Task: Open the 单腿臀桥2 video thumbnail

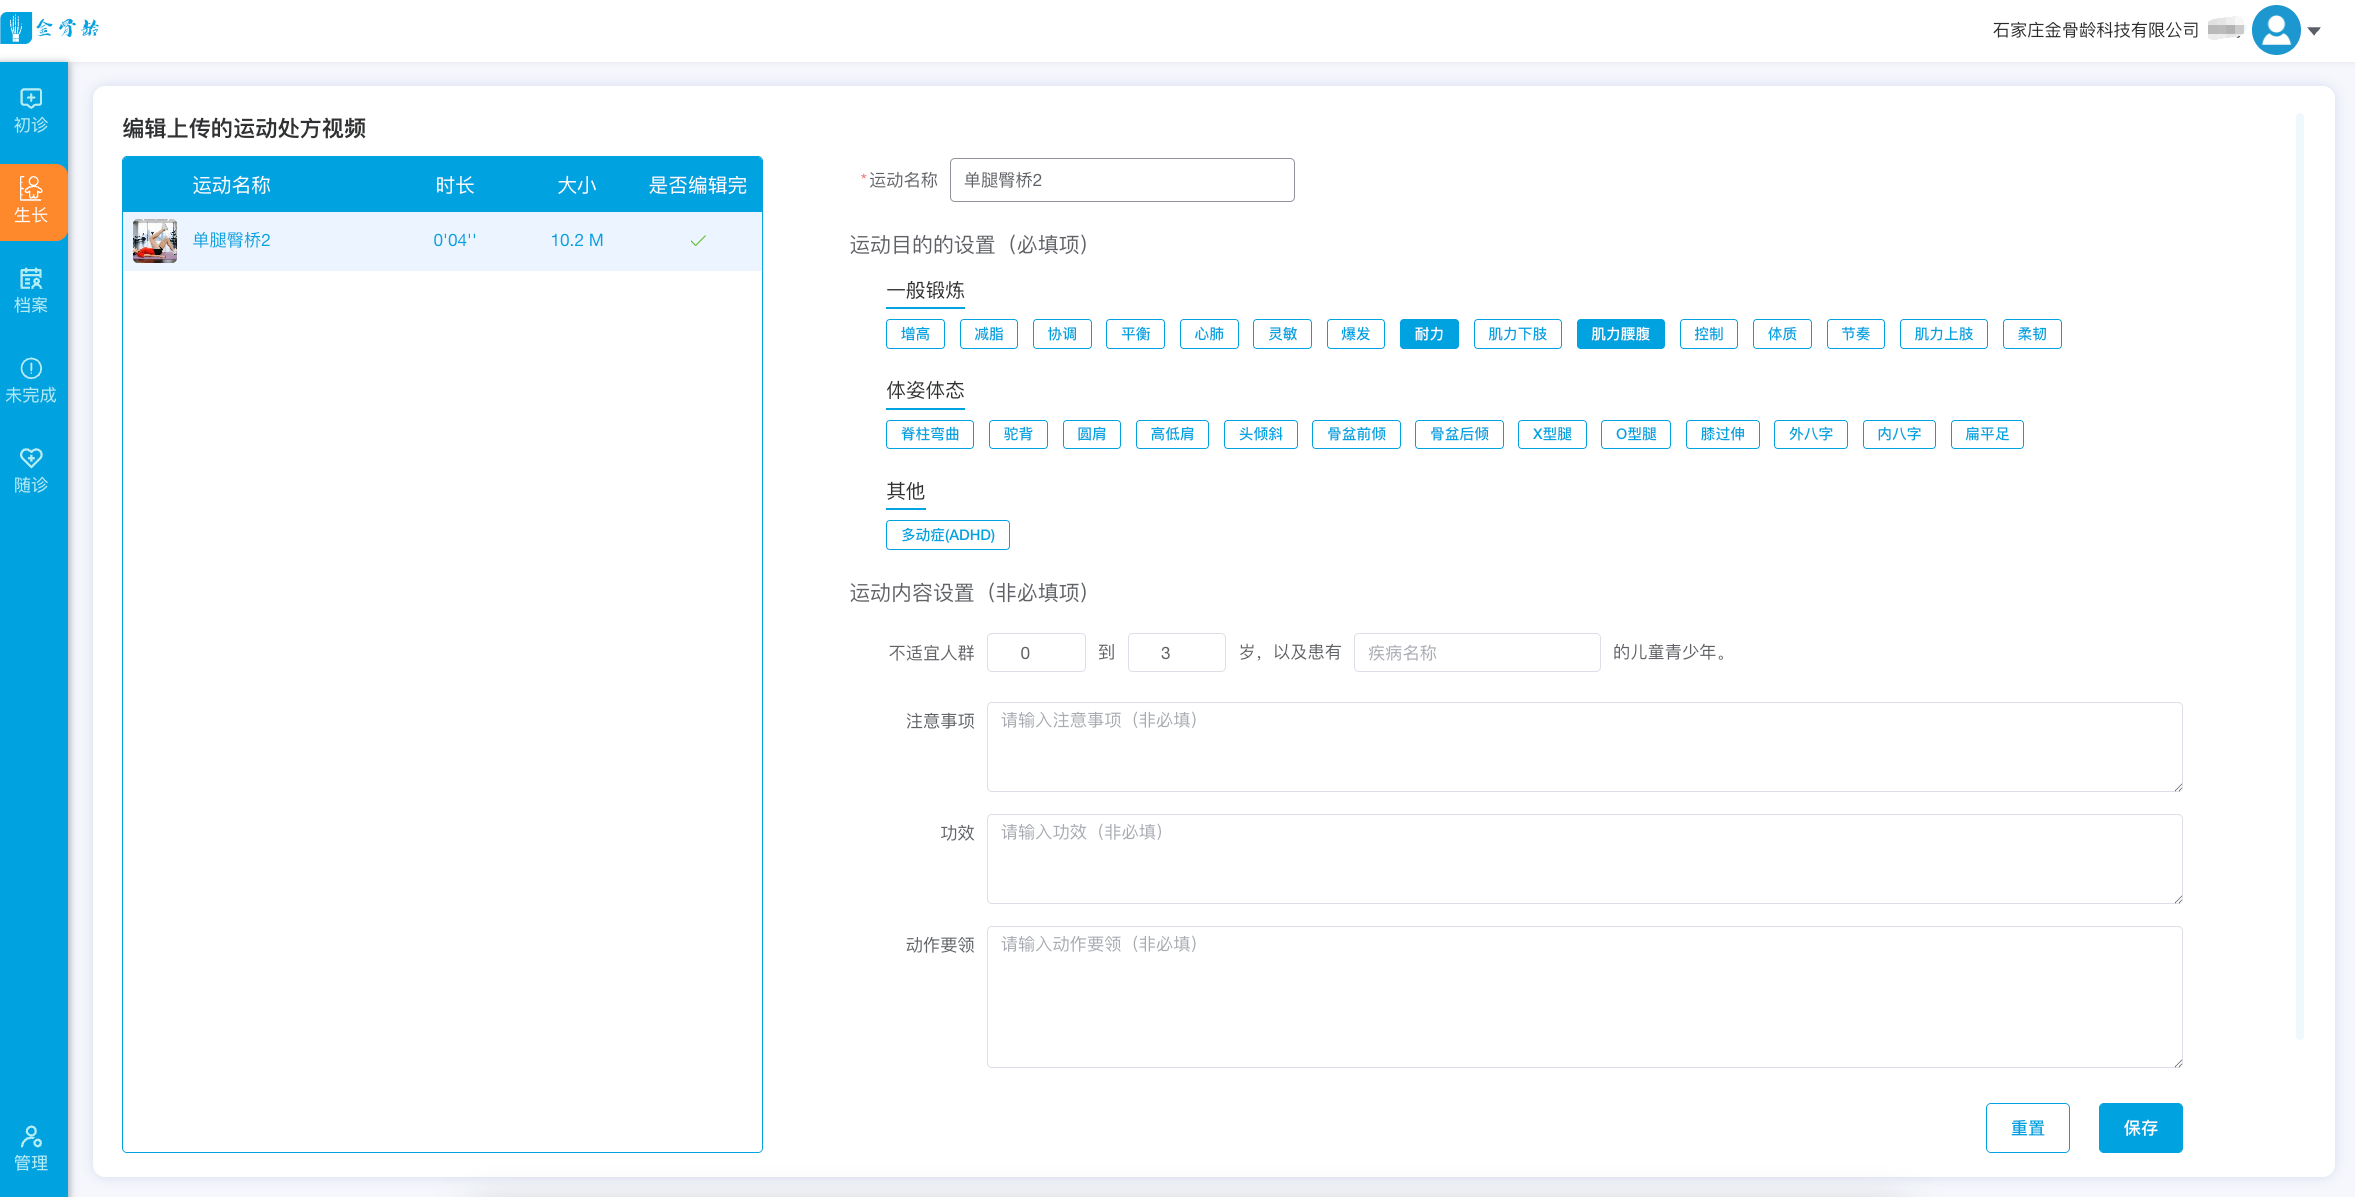Action: point(155,241)
